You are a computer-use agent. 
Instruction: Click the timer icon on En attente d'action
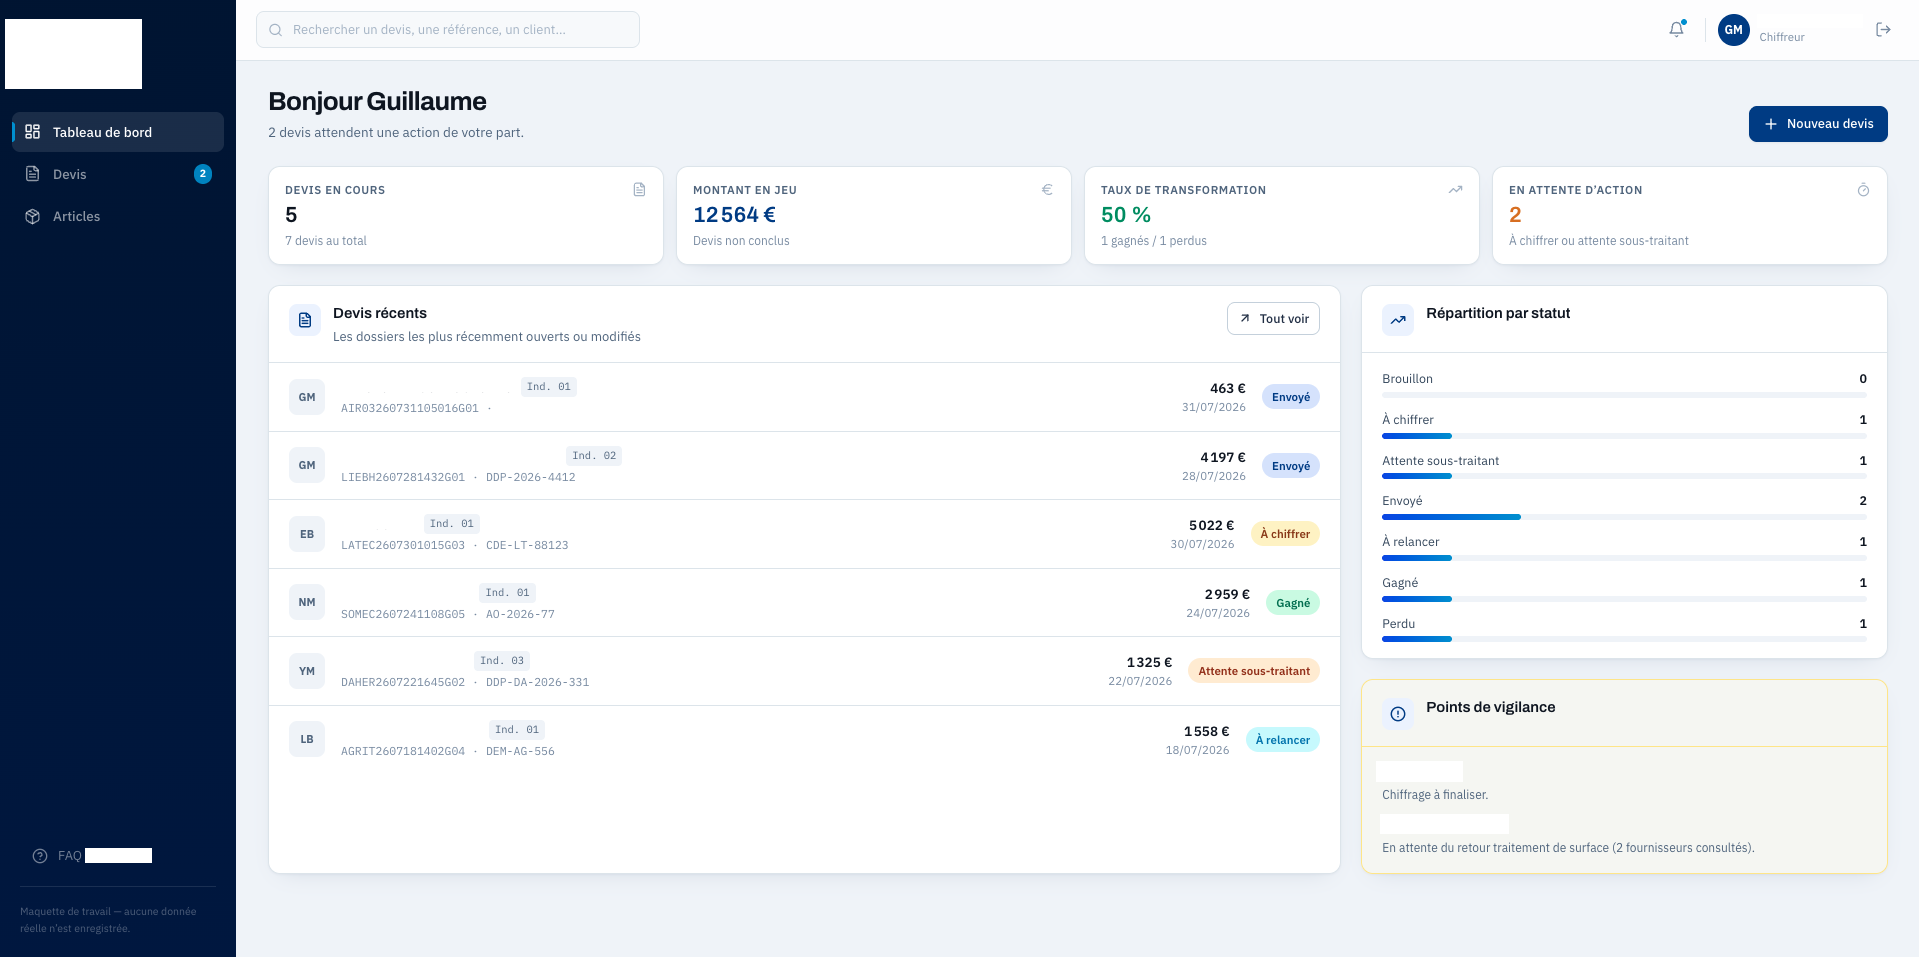pyautogui.click(x=1863, y=190)
